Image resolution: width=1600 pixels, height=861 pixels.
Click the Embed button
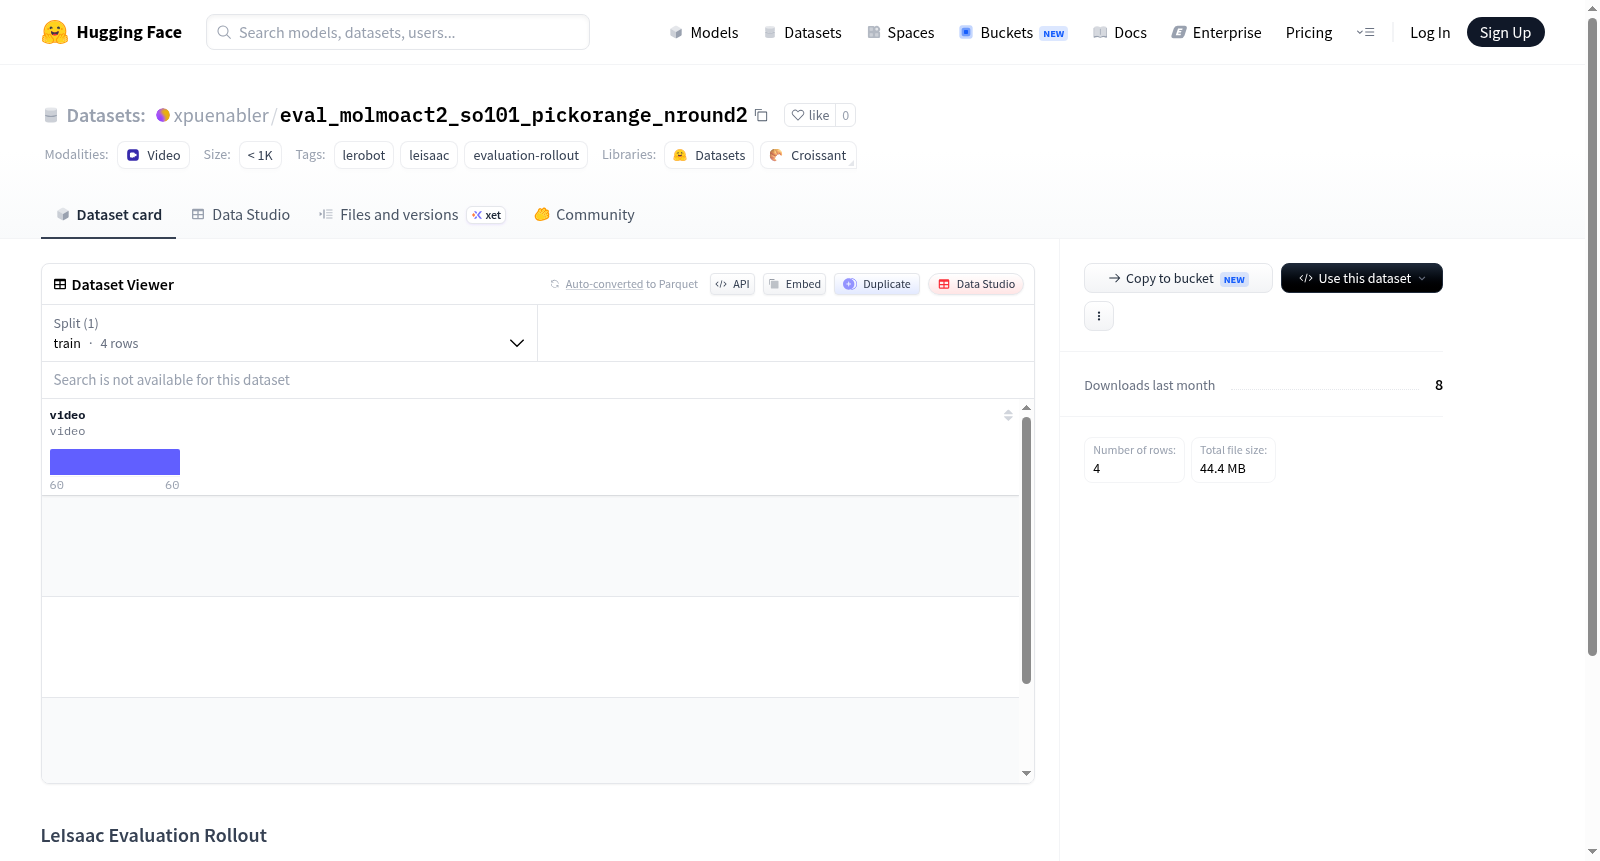[x=794, y=284]
